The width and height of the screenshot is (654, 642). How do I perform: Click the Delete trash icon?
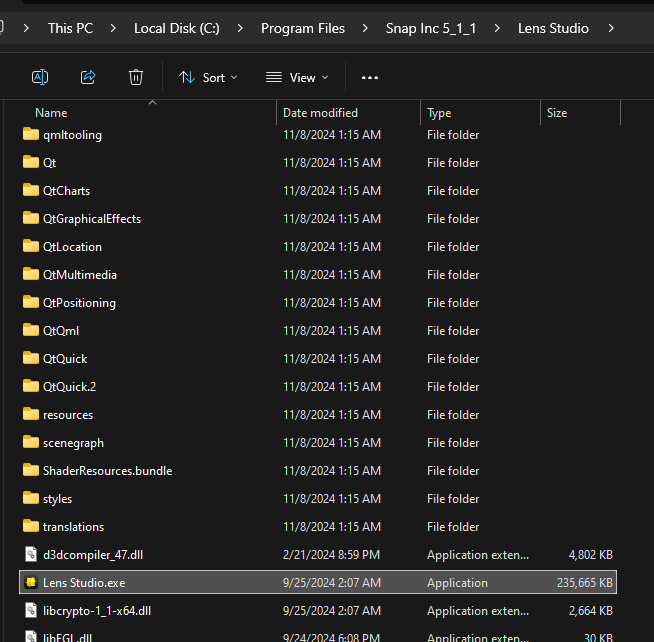coord(136,78)
